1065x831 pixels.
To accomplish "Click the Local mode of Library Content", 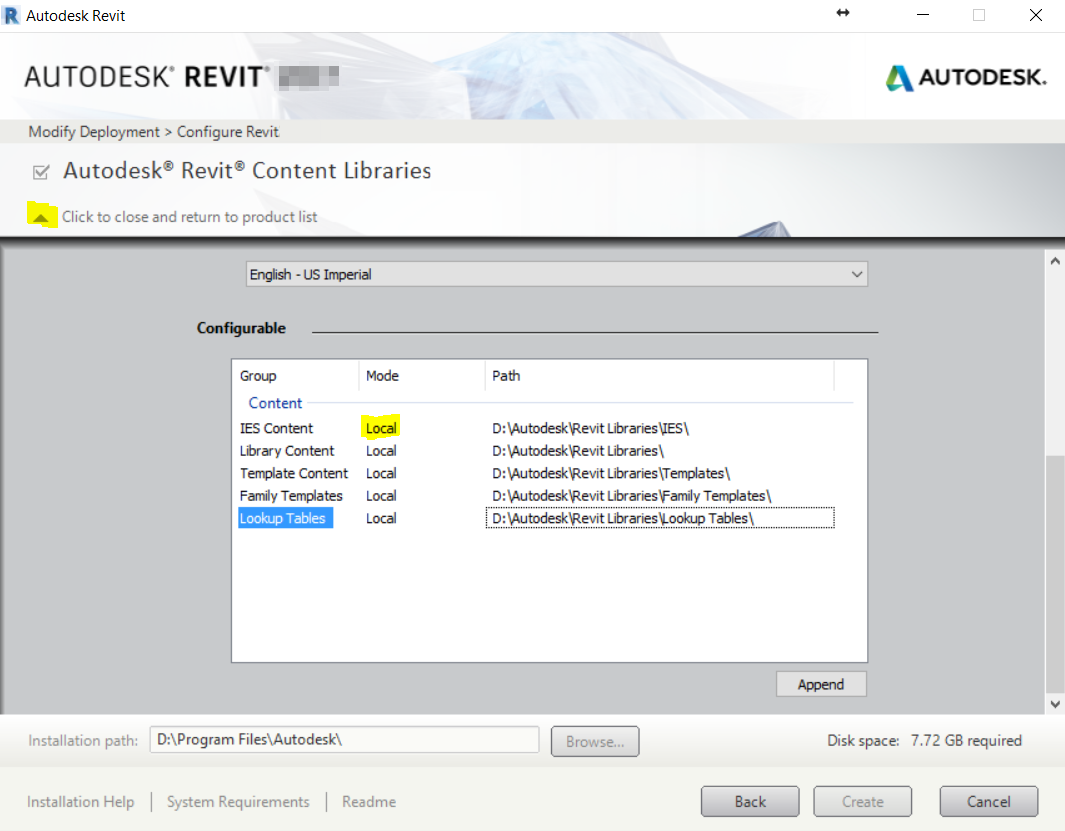I will 381,450.
